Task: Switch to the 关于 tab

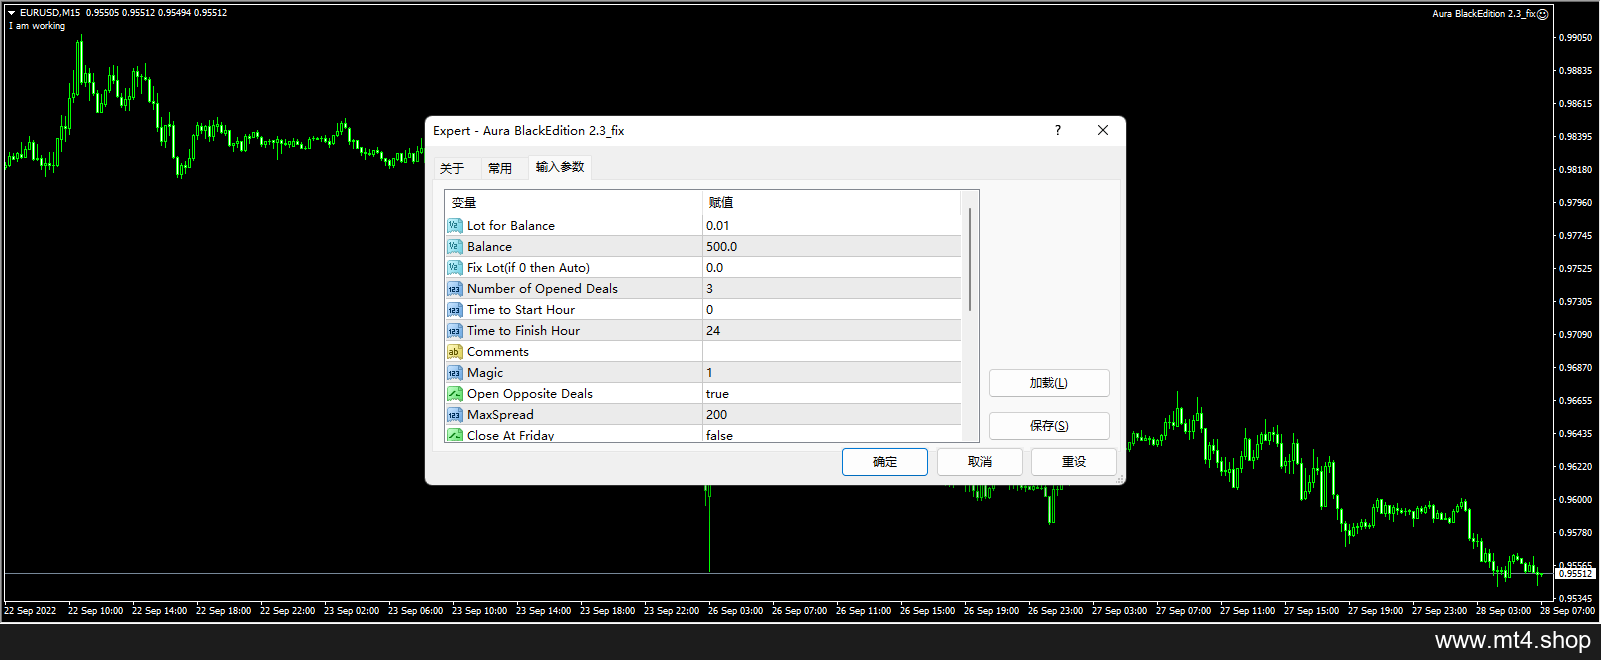Action: (452, 168)
